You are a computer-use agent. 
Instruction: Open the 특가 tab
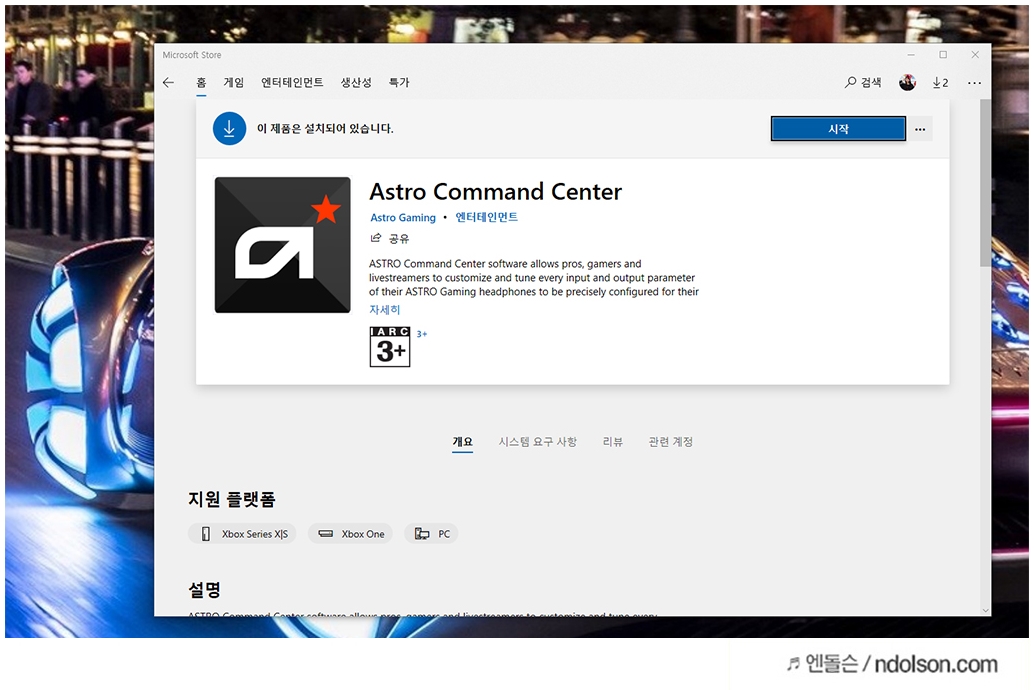[x=399, y=82]
